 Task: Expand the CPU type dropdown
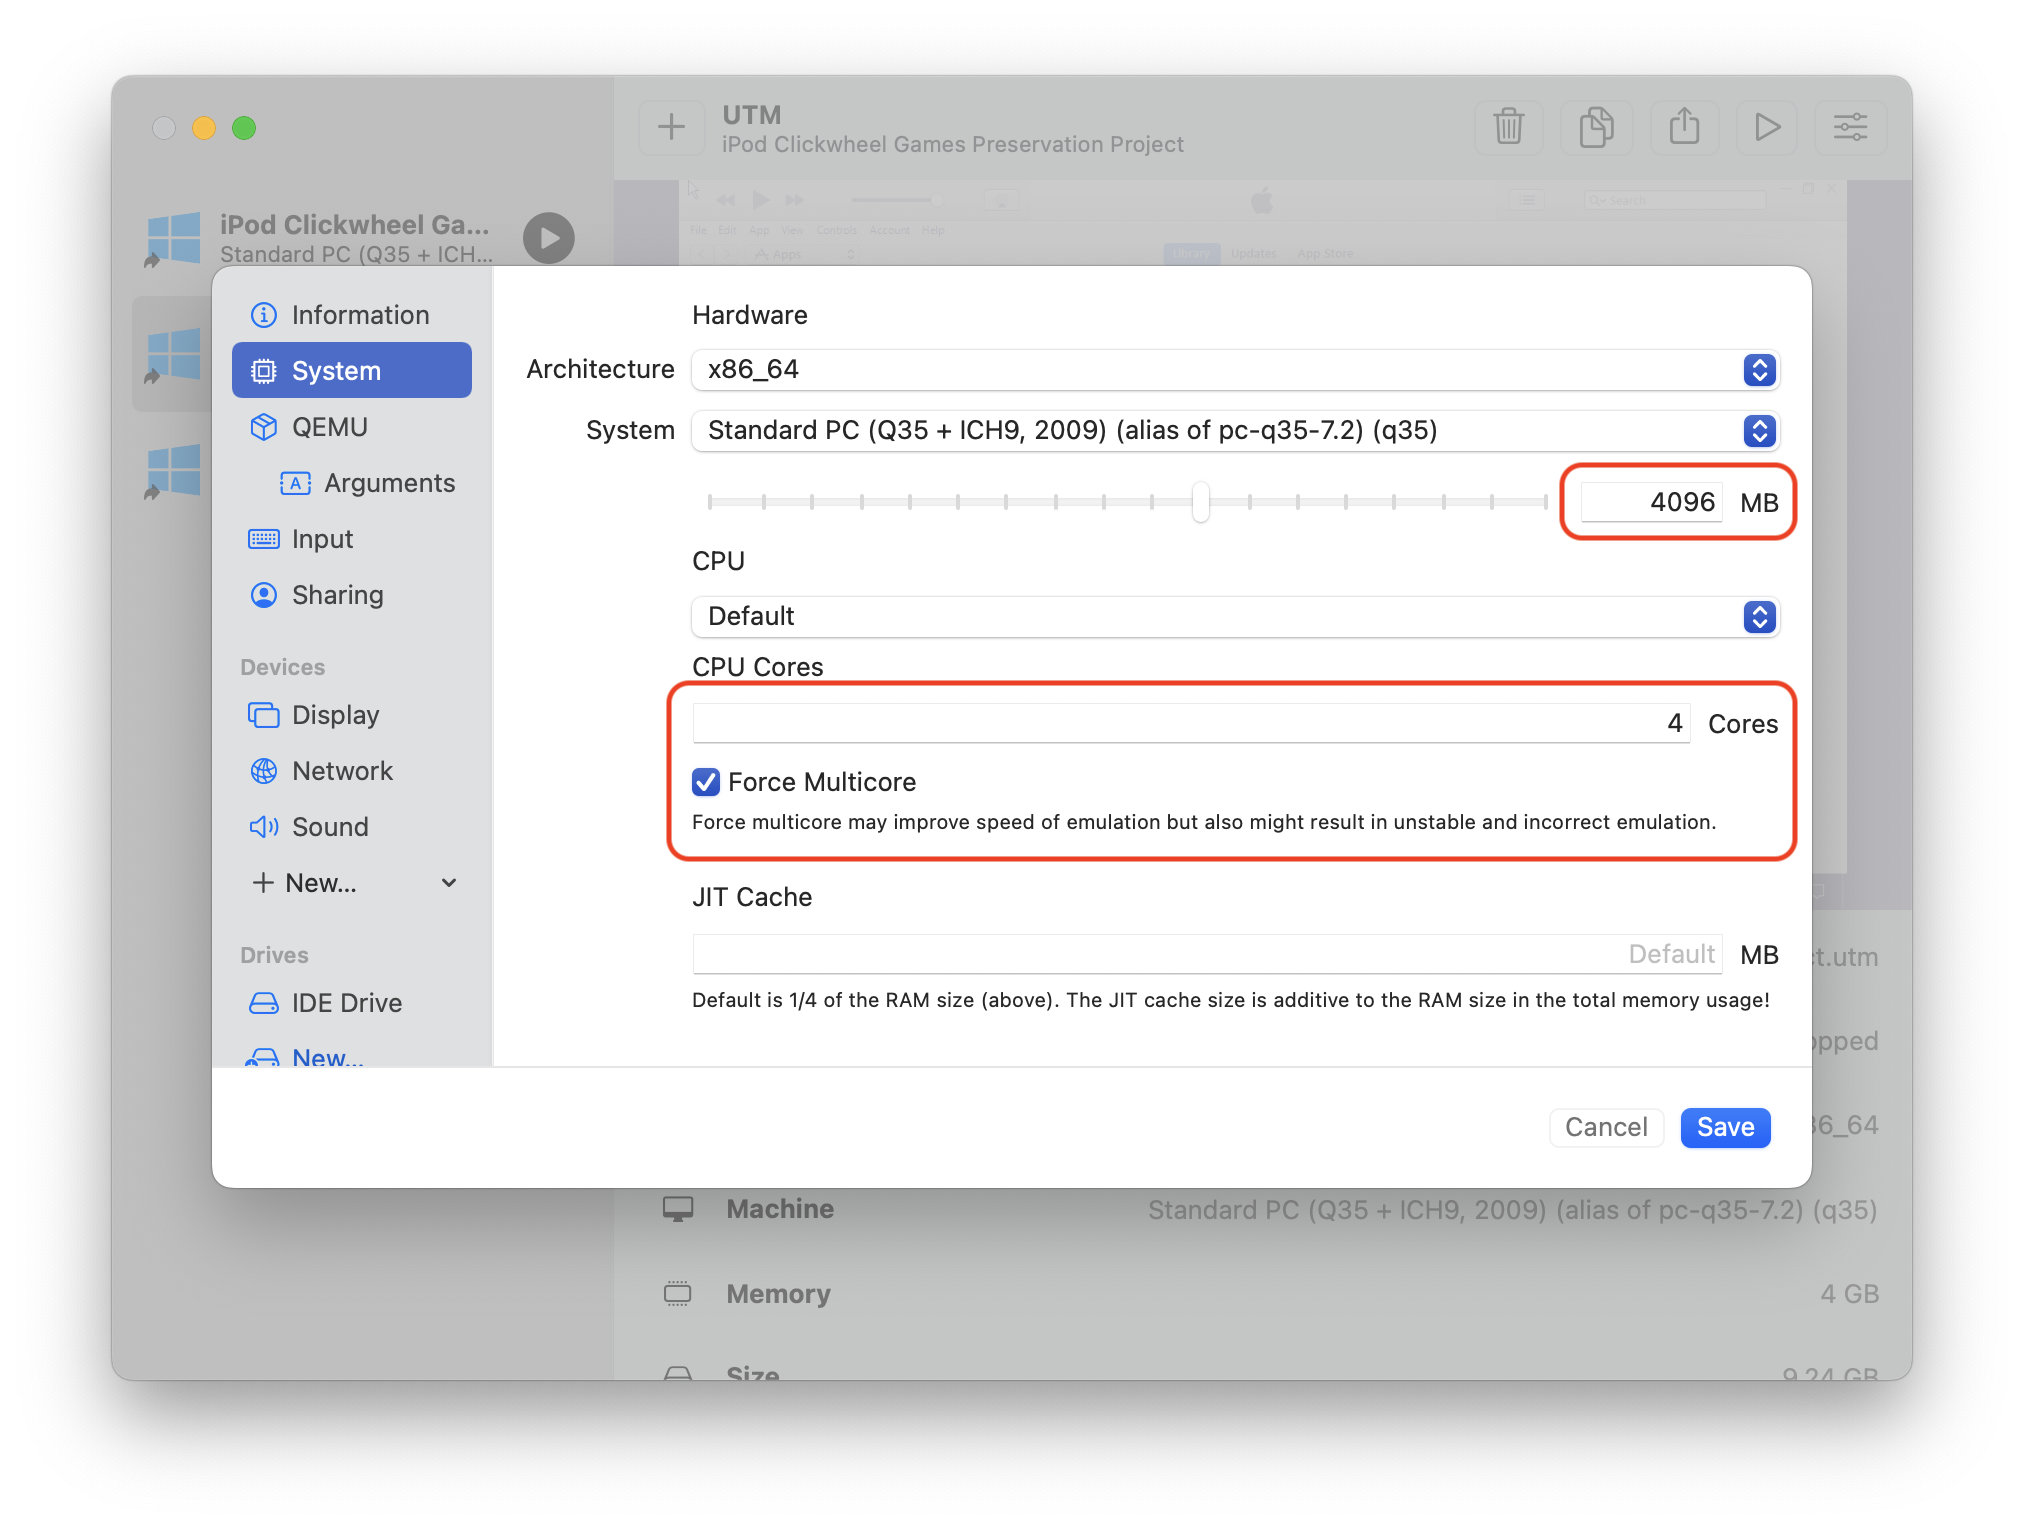tap(1759, 615)
